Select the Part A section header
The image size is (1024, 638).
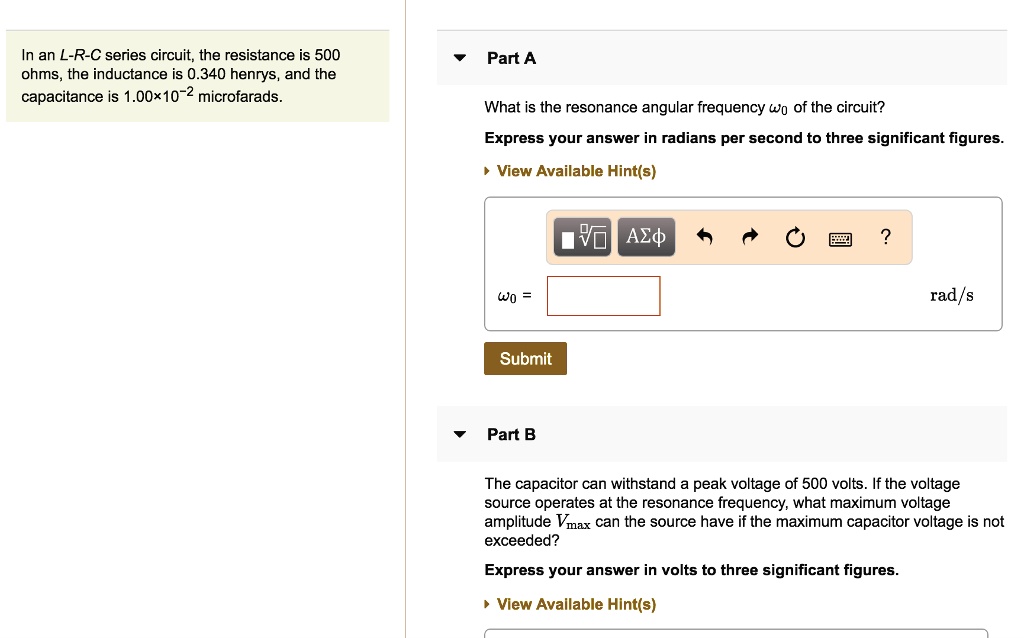pos(511,58)
